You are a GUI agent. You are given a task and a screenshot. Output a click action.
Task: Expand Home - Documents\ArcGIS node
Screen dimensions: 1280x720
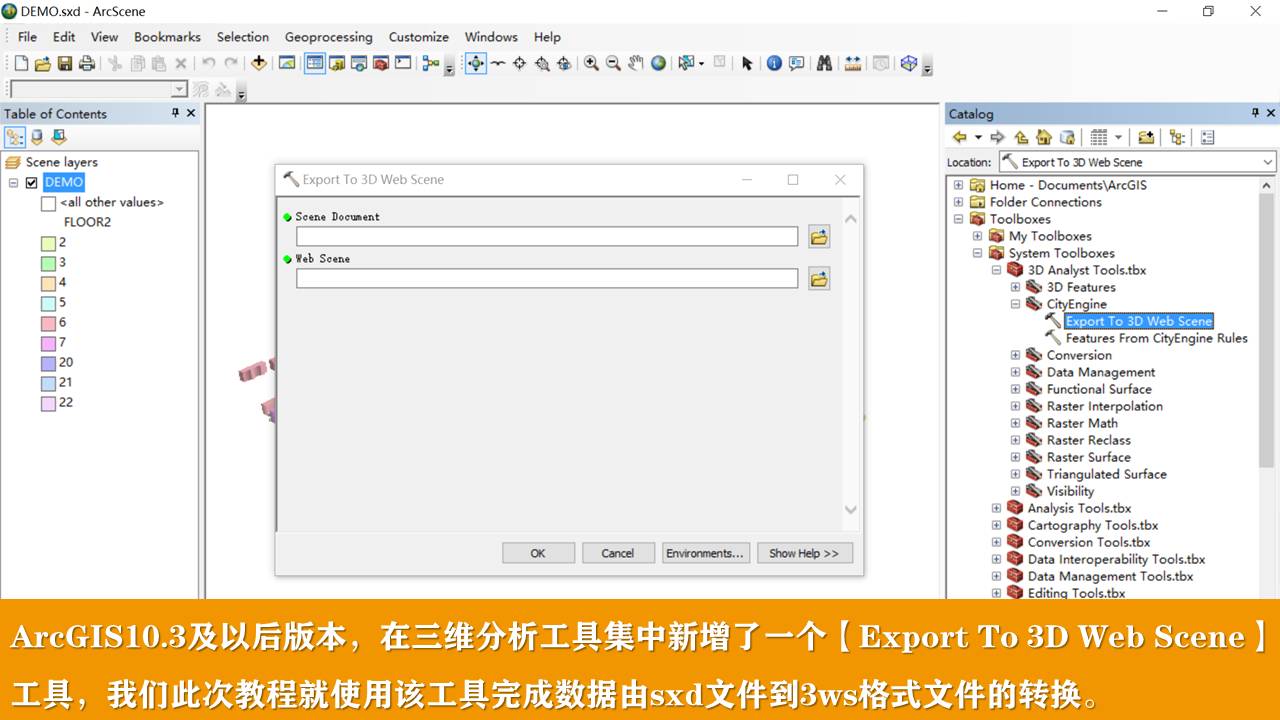[958, 185]
